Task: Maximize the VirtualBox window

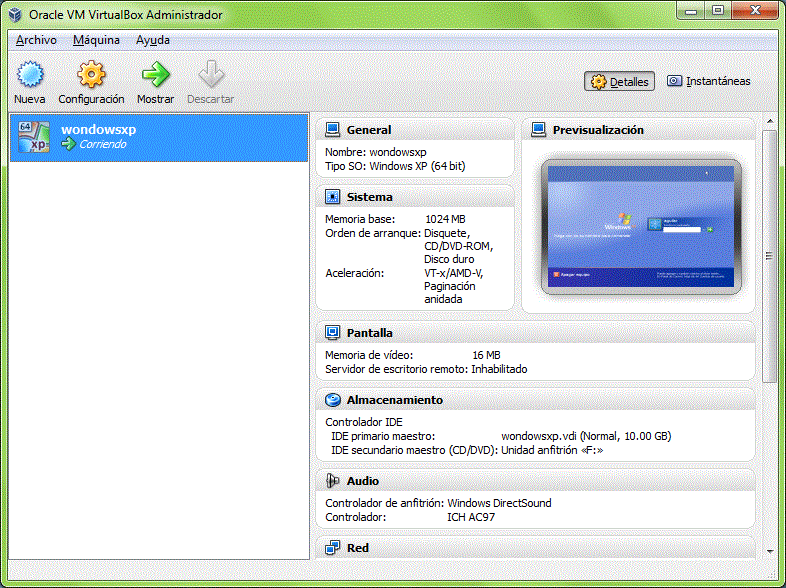Action: tap(718, 11)
